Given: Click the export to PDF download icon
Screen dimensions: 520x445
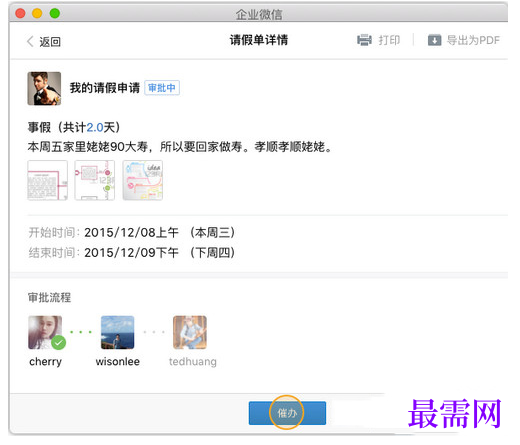Looking at the screenshot, I should (434, 40).
